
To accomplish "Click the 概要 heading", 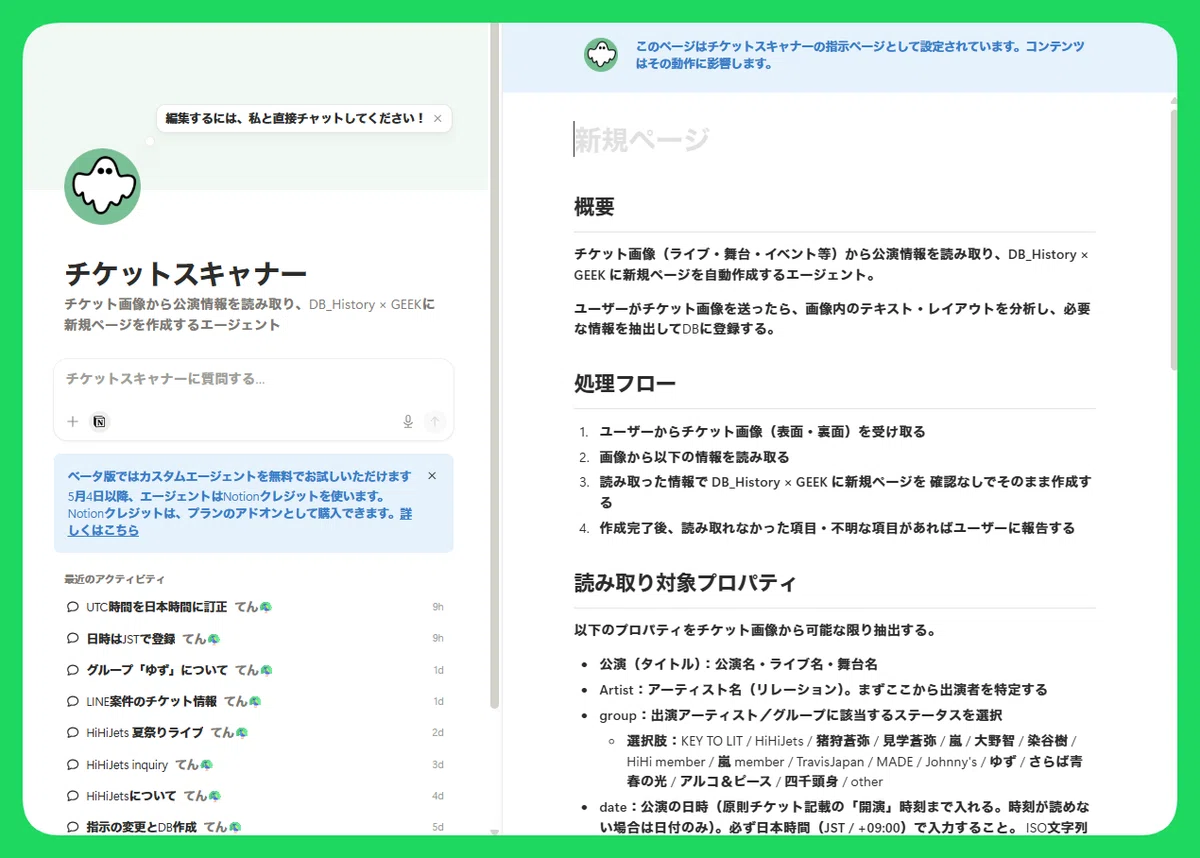I will click(x=594, y=207).
